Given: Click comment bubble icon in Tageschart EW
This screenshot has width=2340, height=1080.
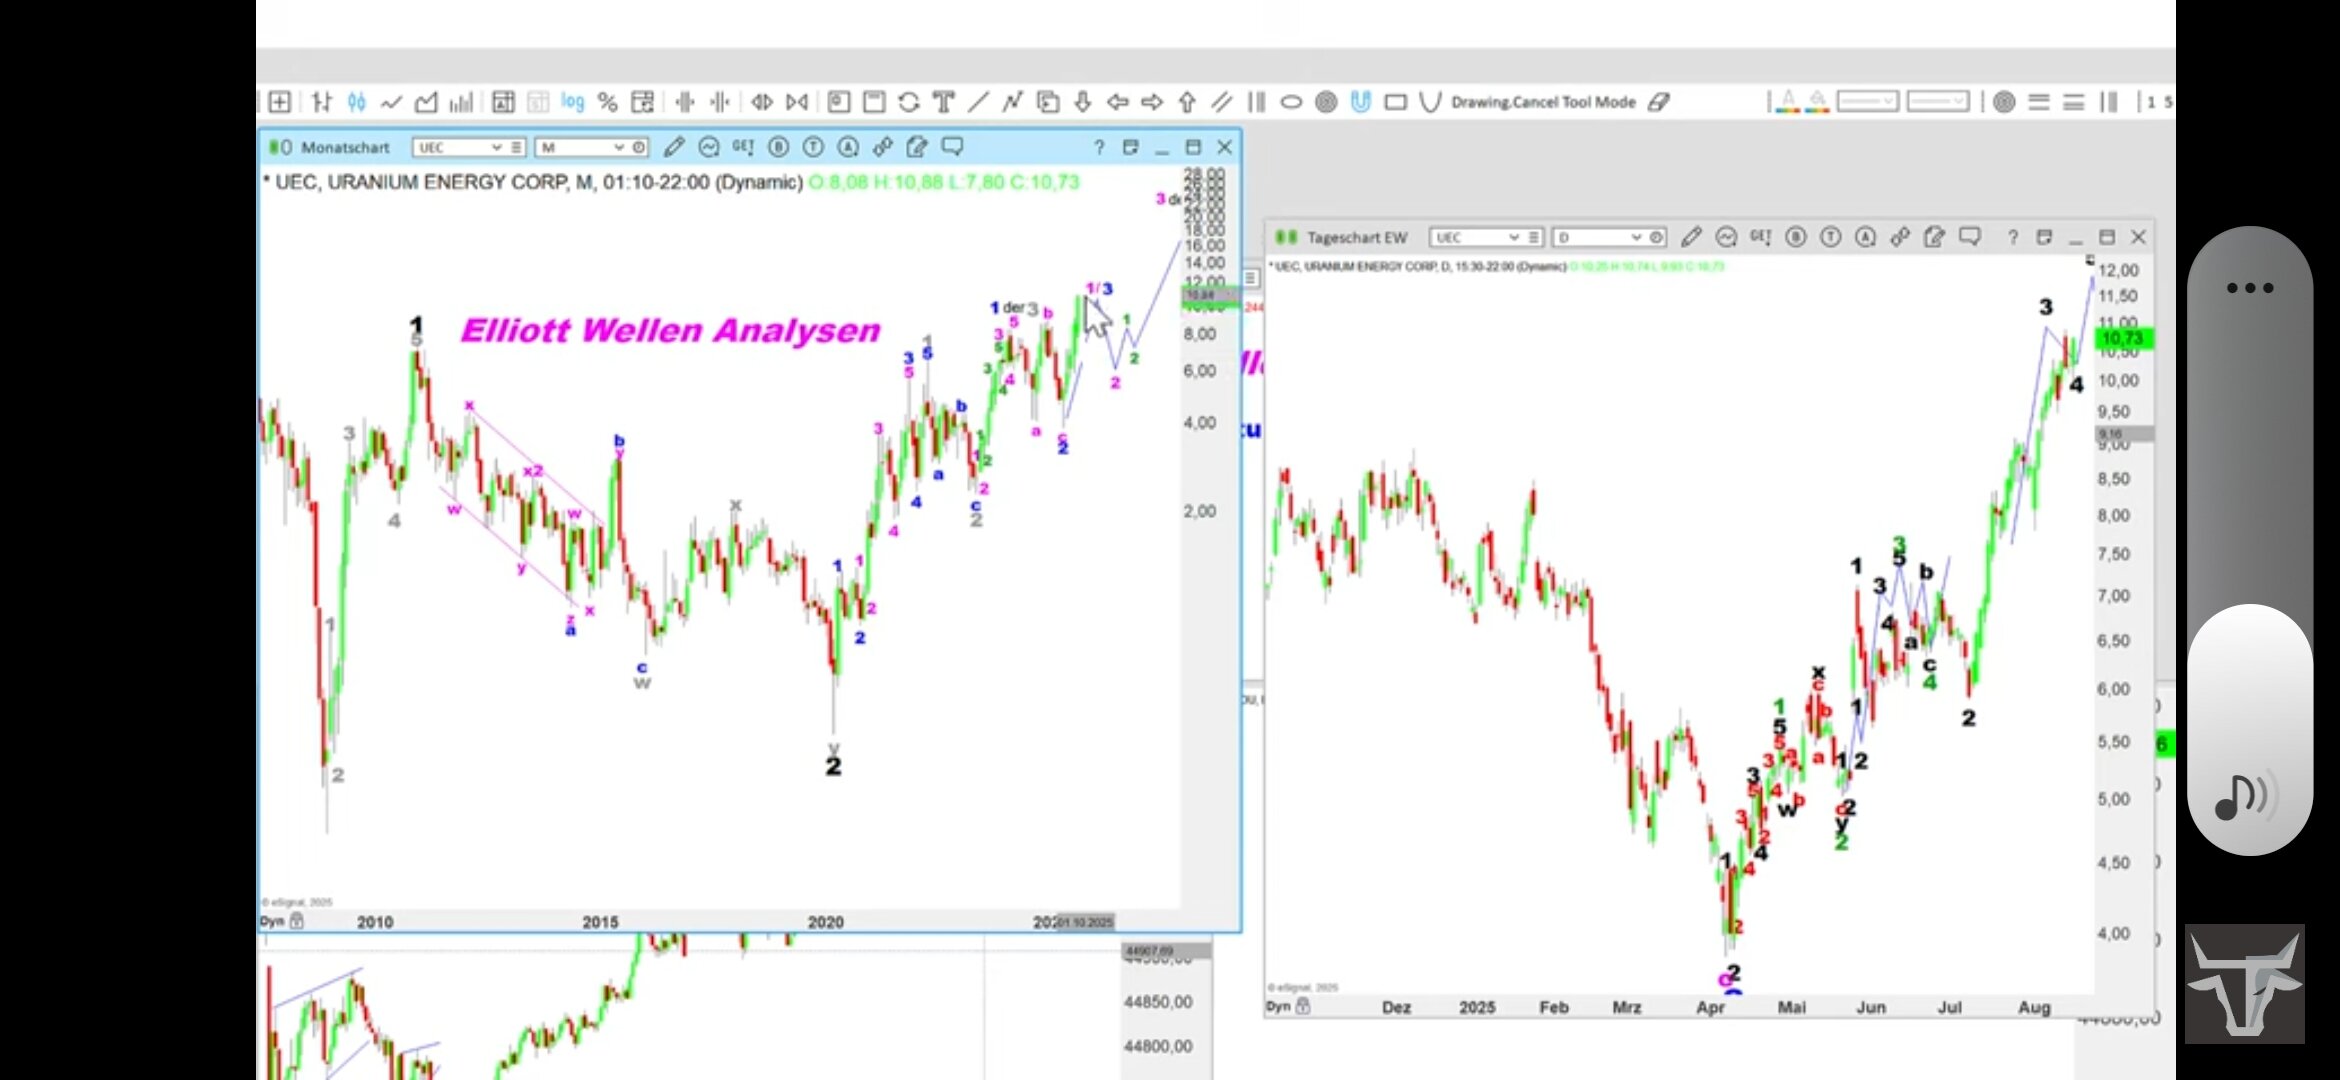Looking at the screenshot, I should [1969, 237].
